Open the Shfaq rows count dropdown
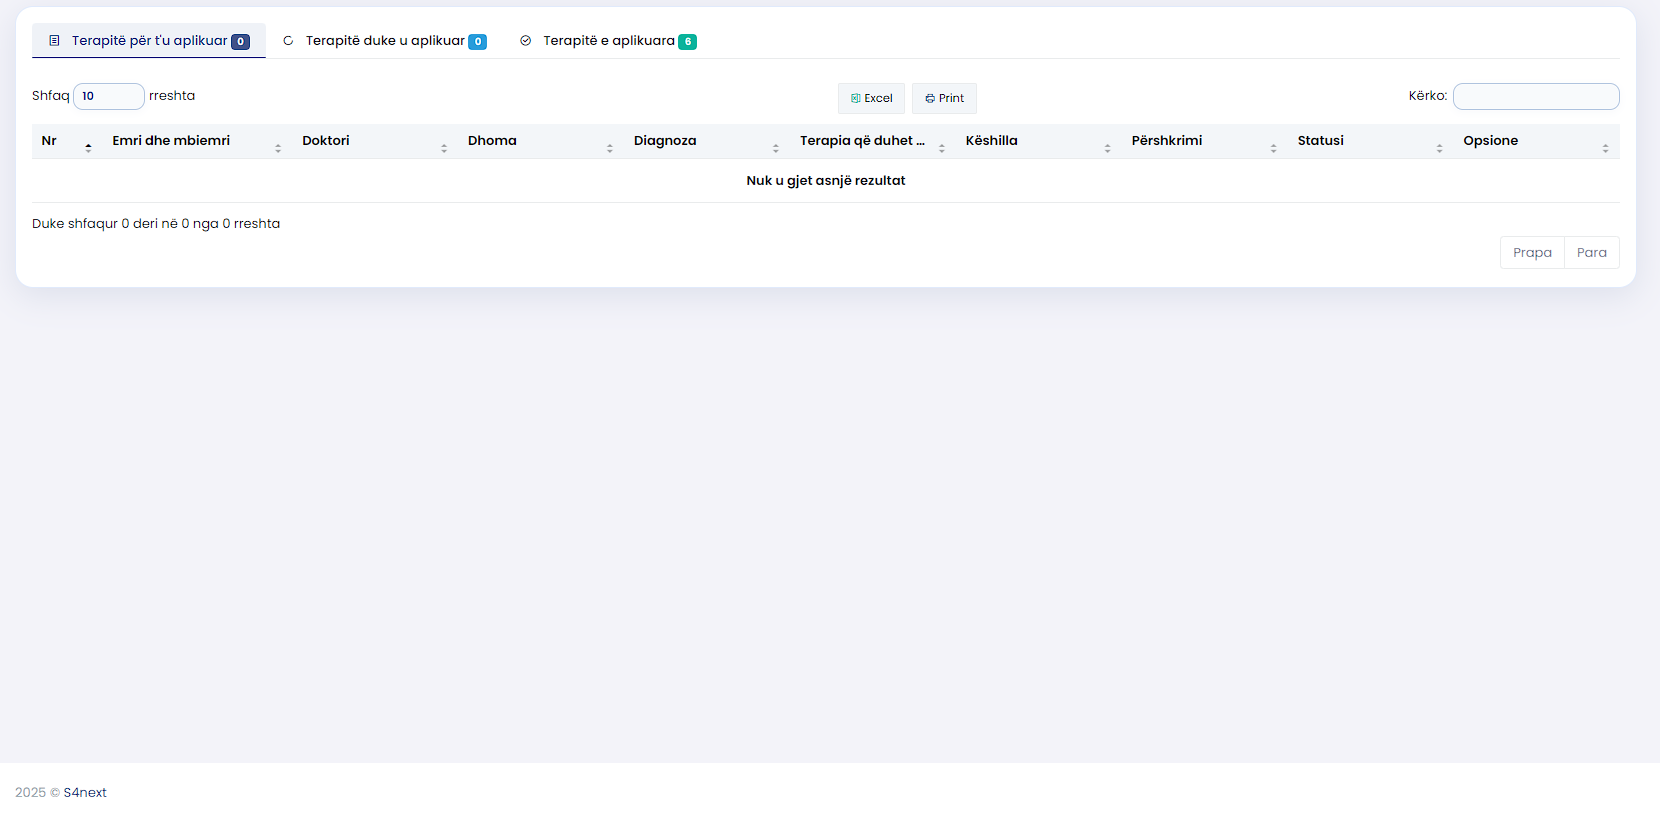Image resolution: width=1660 pixels, height=820 pixels. (x=108, y=97)
